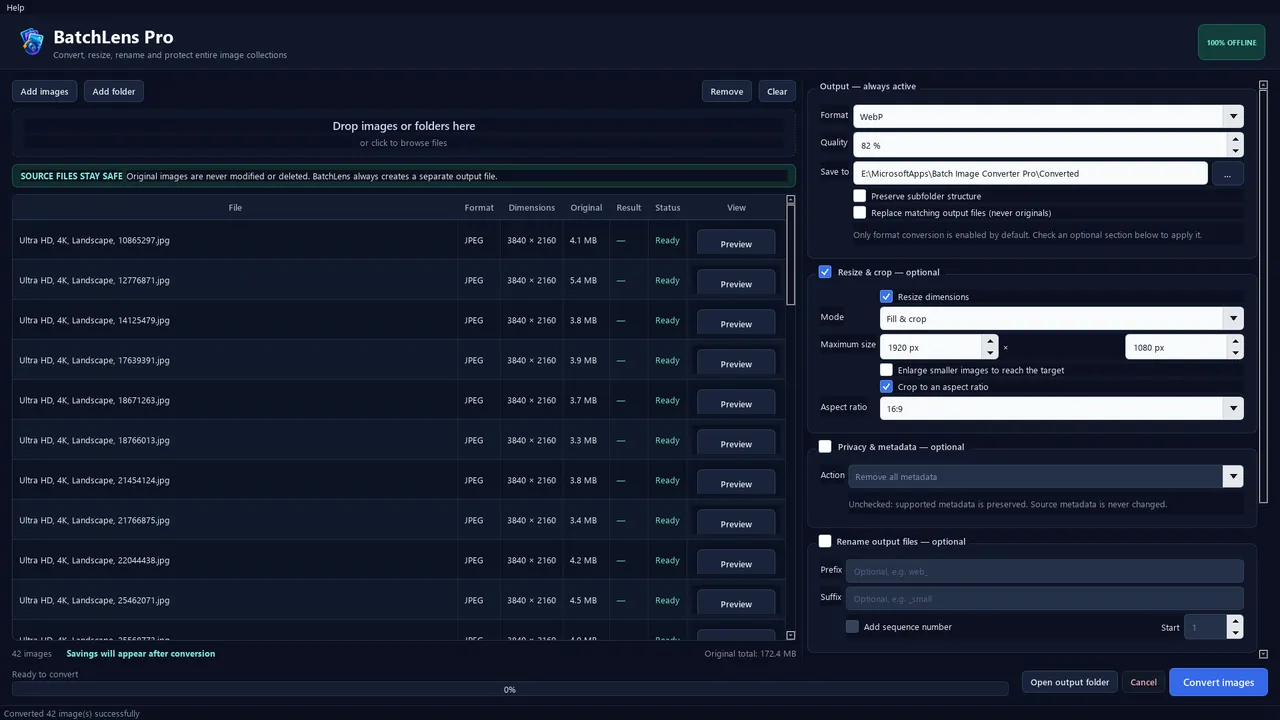The image size is (1280, 720).
Task: Increase the sequence Start number
Action: [x=1236, y=622]
